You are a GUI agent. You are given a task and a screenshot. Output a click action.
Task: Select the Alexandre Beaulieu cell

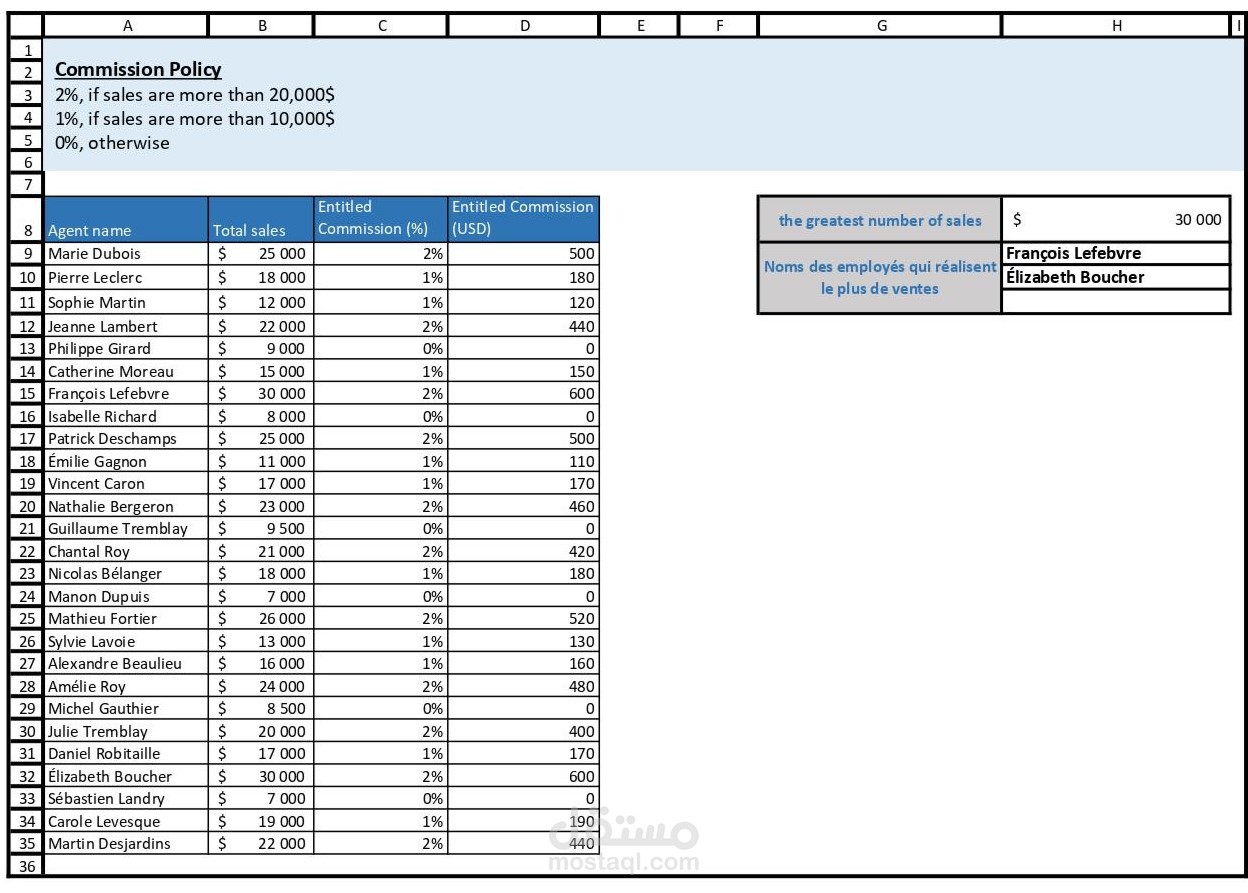[127, 663]
